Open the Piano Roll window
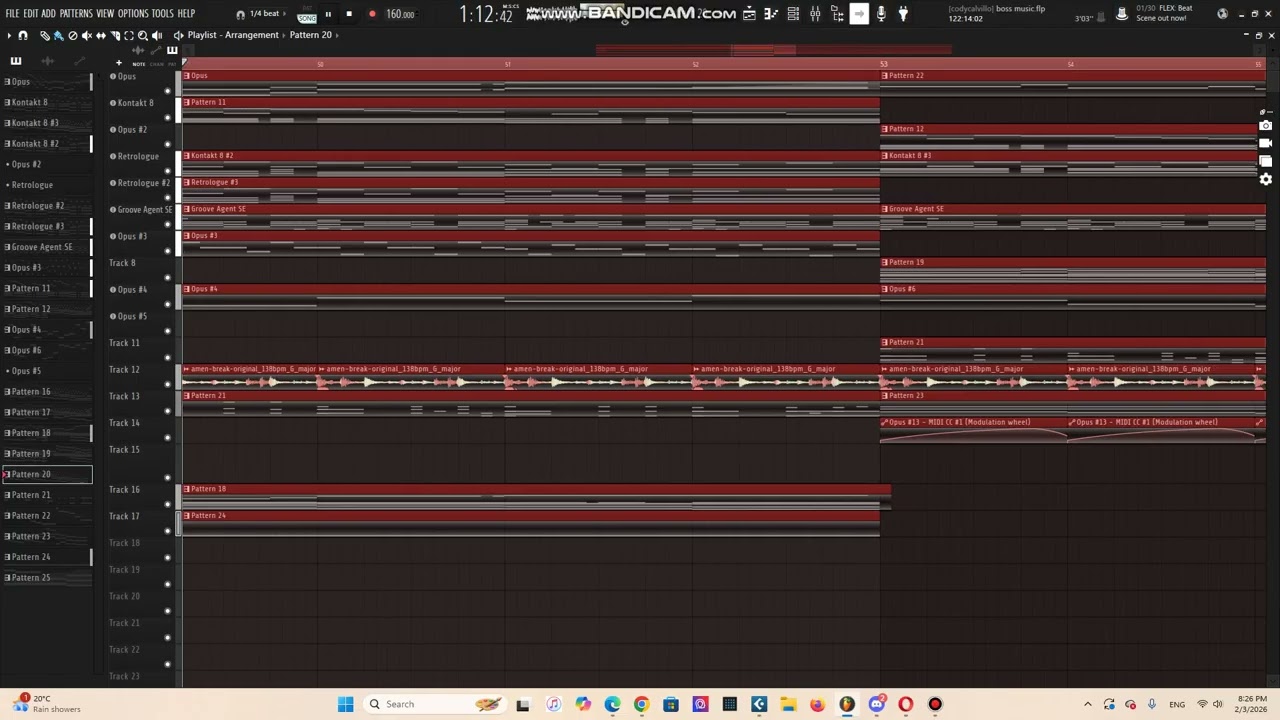This screenshot has height=720, width=1280. (771, 14)
